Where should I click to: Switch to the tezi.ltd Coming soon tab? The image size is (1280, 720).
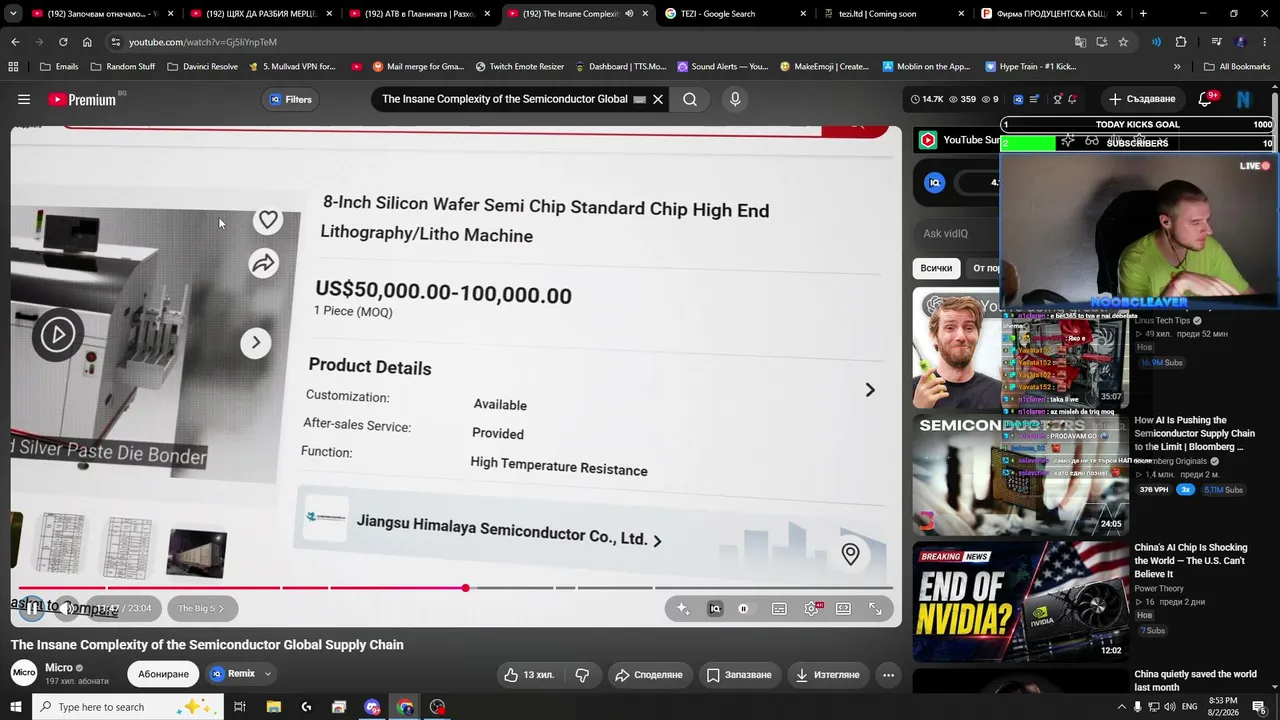click(x=894, y=14)
